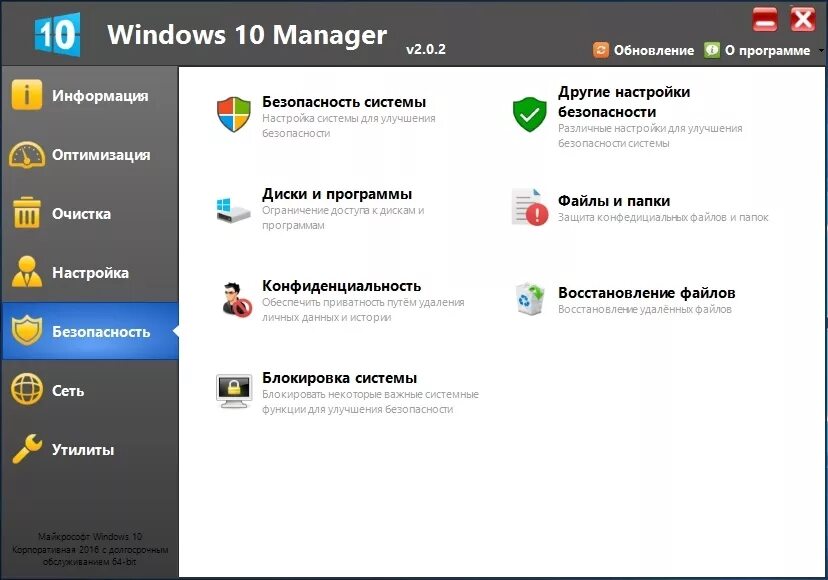The height and width of the screenshot is (580, 828).
Task: Click the Оптимизация gauge icon
Action: click(x=26, y=155)
